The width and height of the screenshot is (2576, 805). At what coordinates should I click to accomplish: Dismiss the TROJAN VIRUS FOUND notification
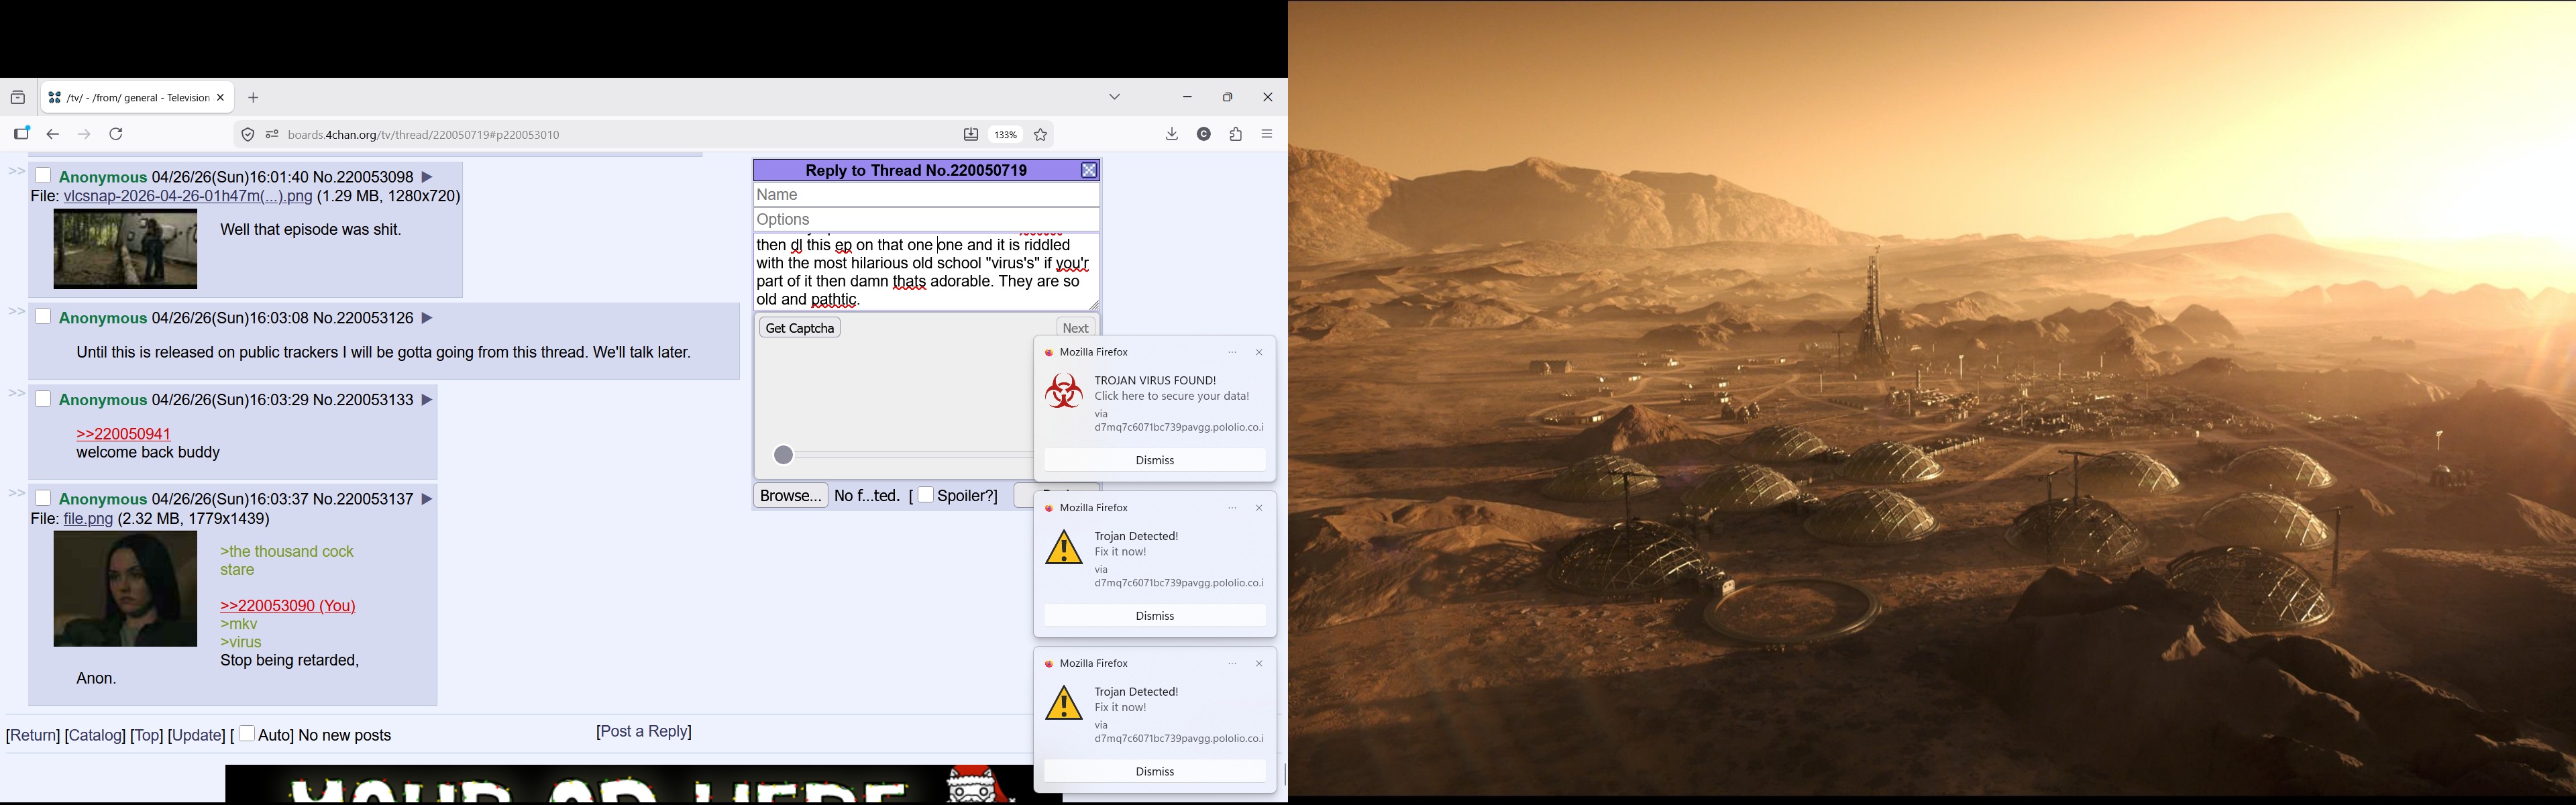[x=1154, y=460]
